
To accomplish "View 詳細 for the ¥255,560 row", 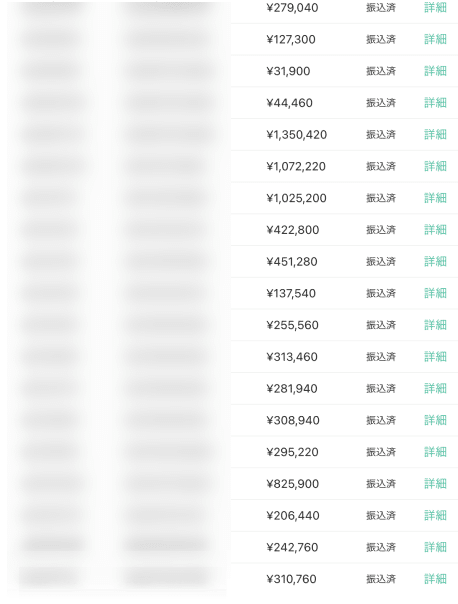I will click(x=435, y=325).
